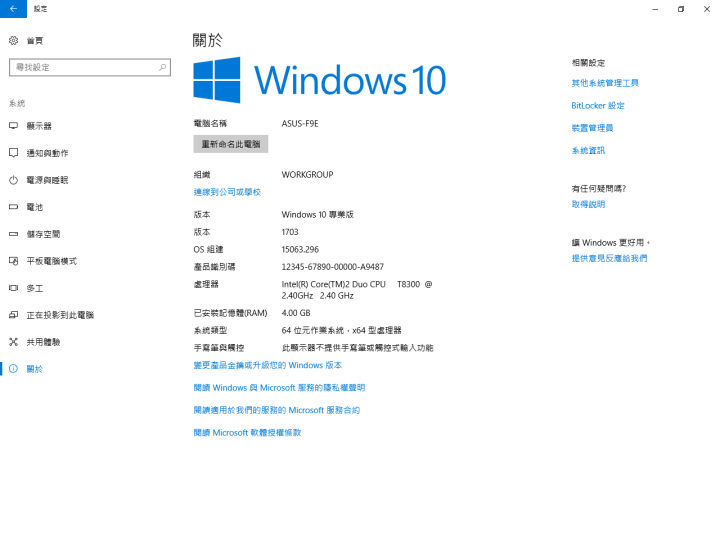The image size is (720, 552).
Task: Open 其他系統管理工具 link
Action: click(605, 83)
